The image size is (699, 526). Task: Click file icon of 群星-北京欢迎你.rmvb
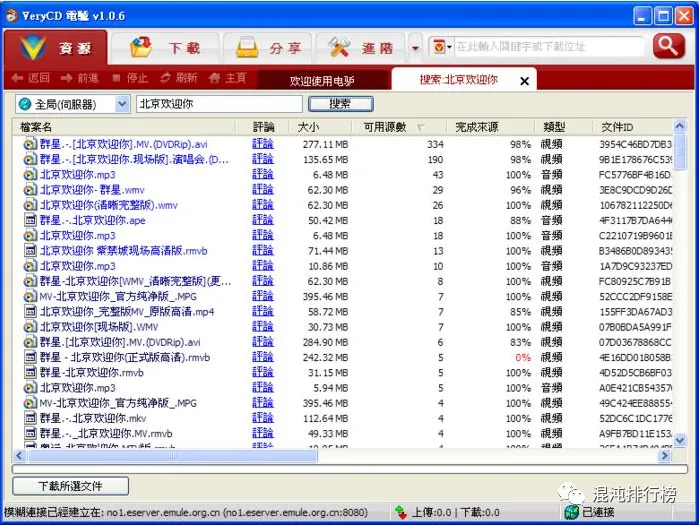(30, 373)
